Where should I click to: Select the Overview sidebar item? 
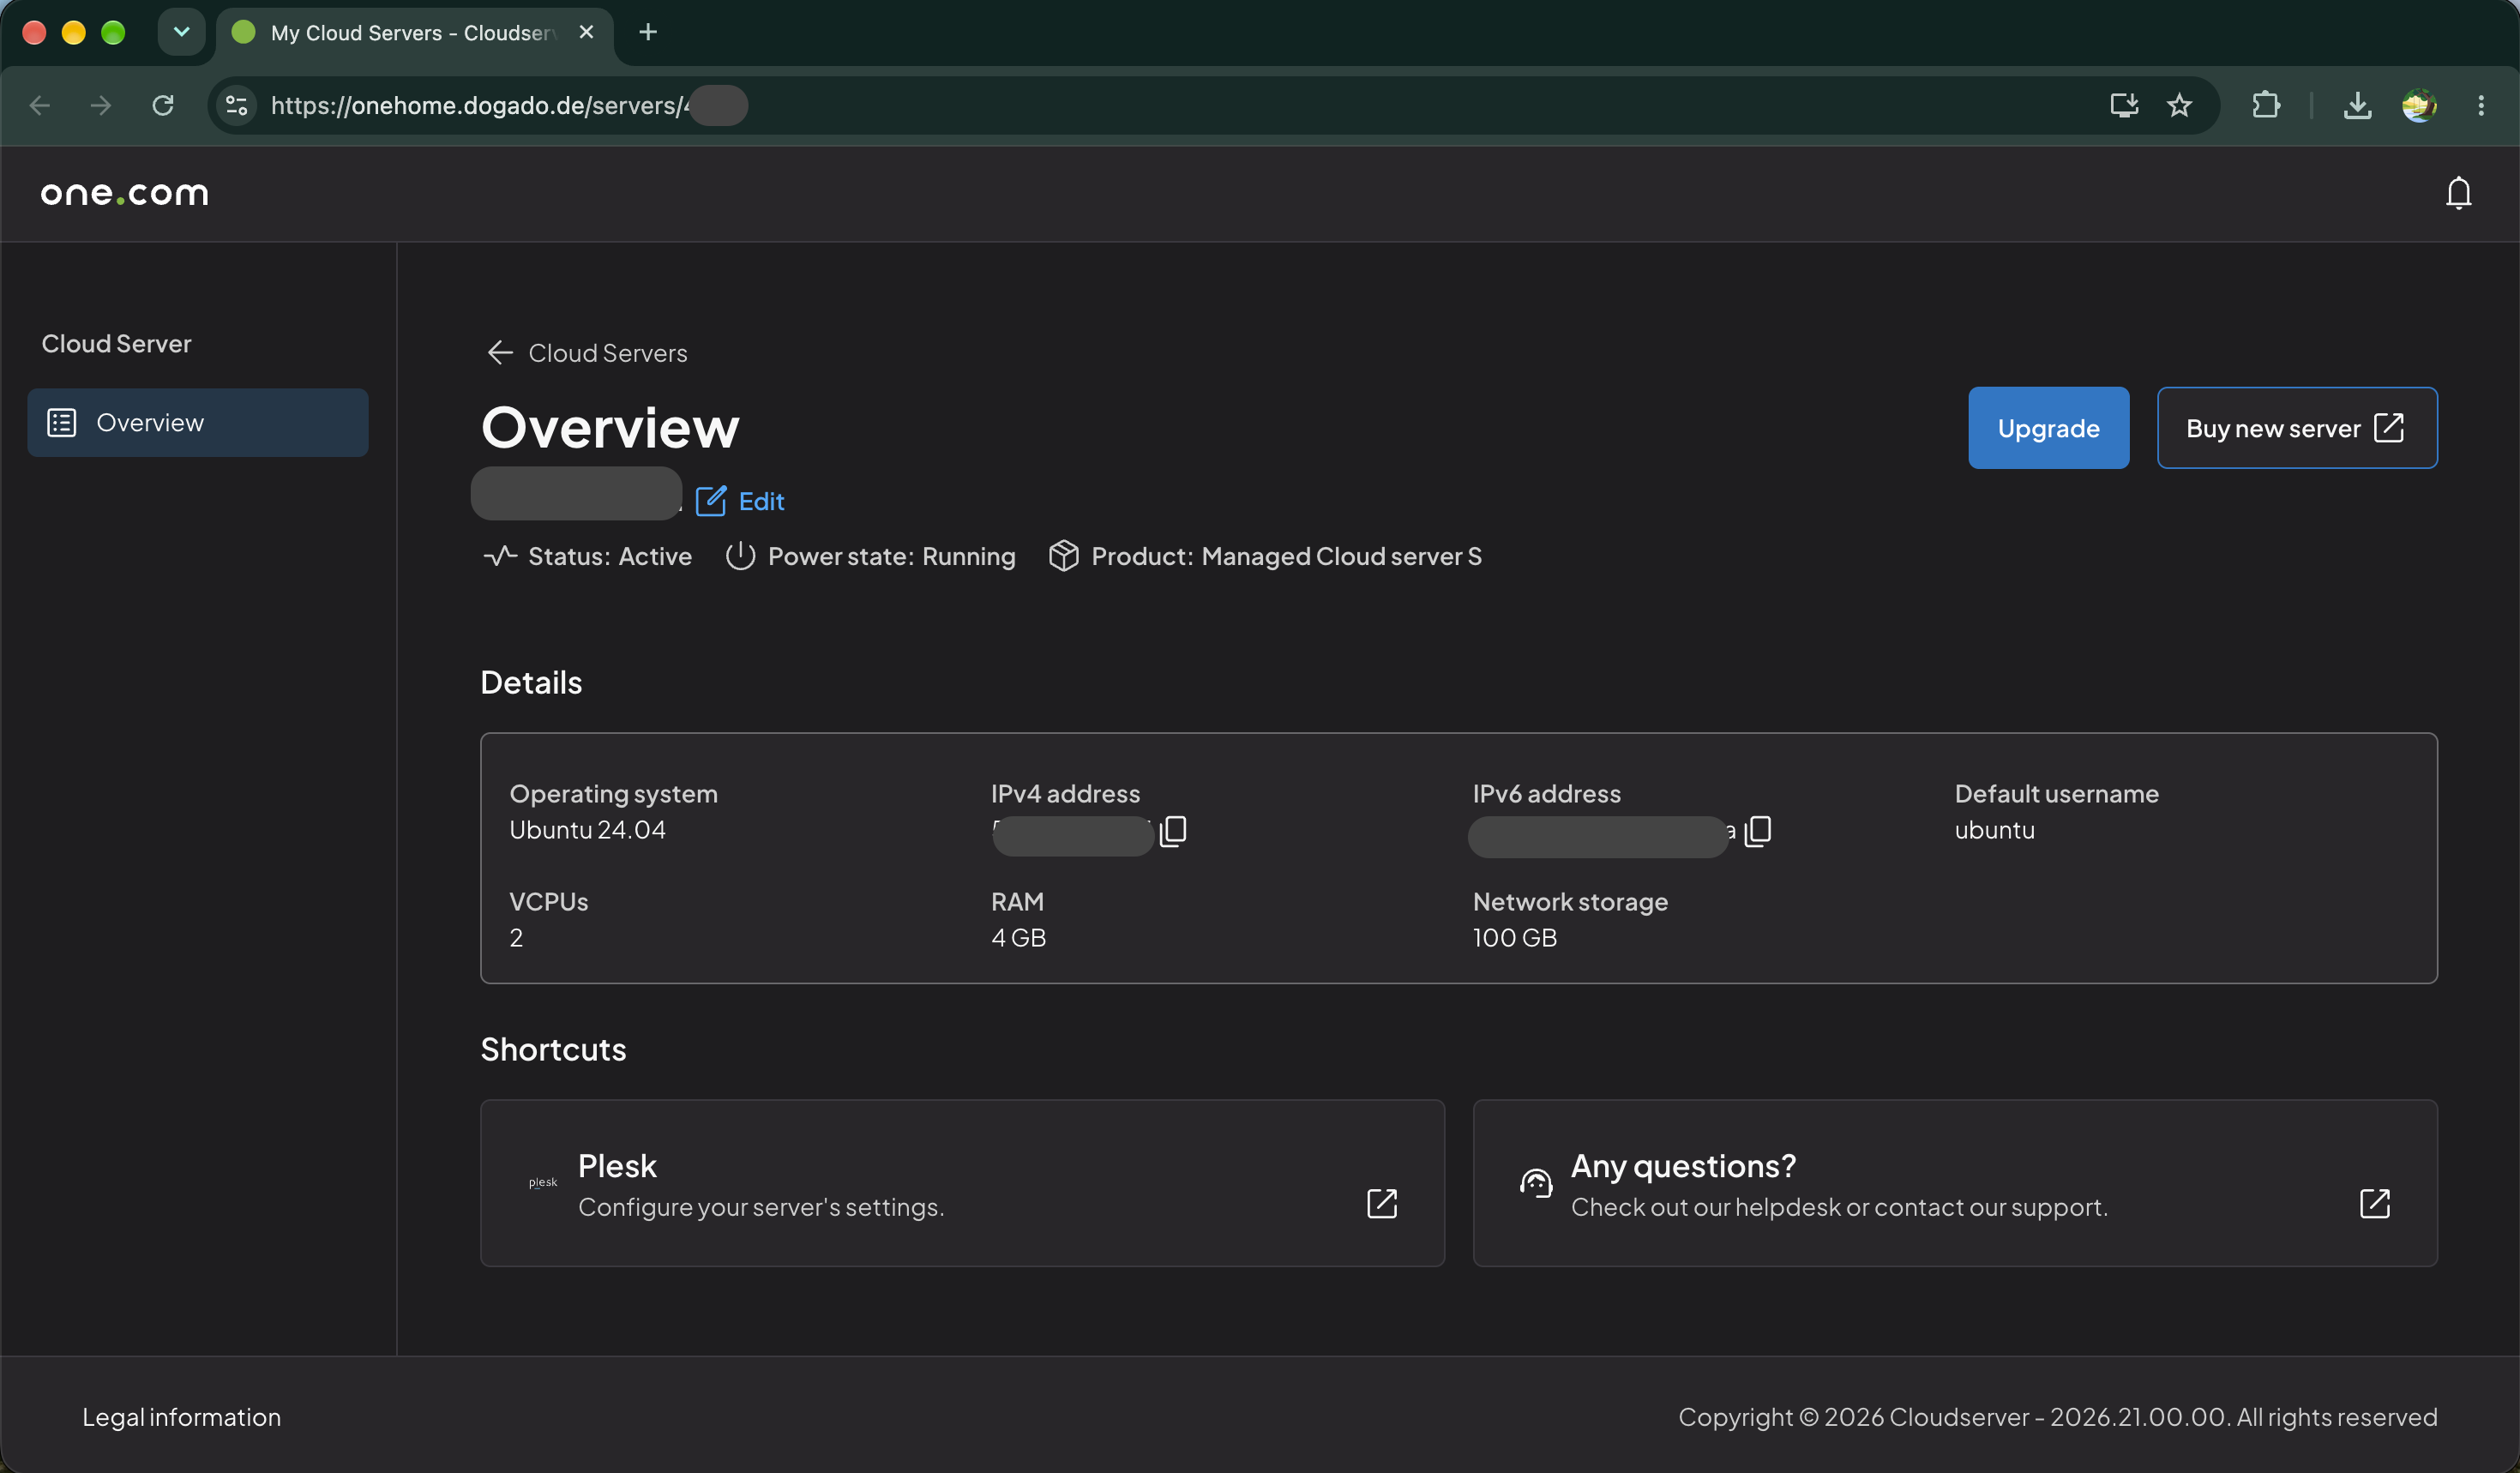click(x=198, y=423)
